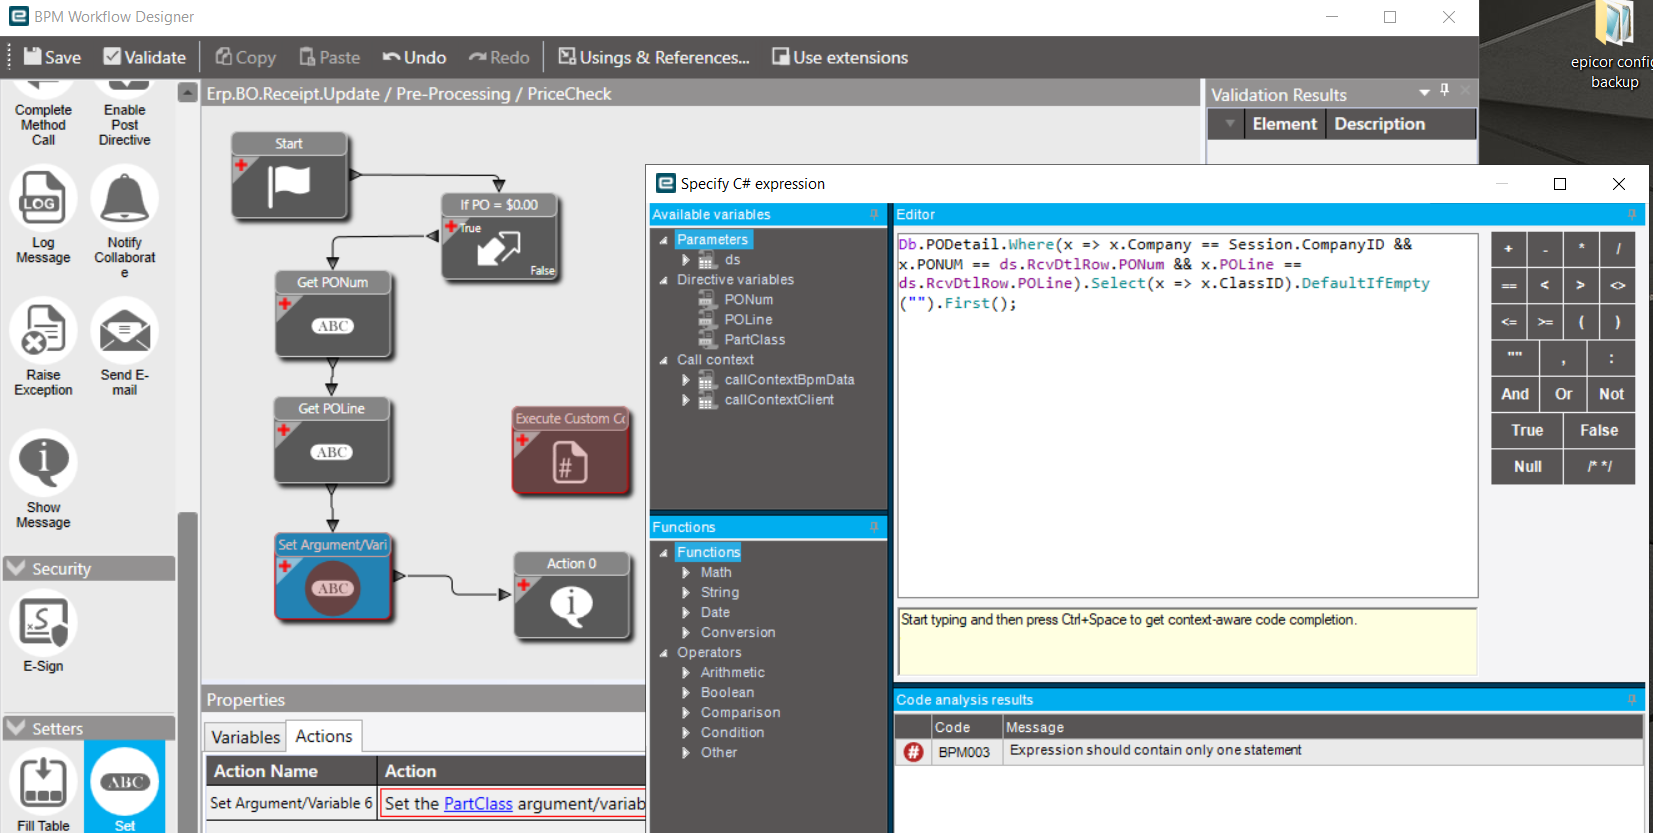Switch to the Variables tab
1653x833 pixels.
245,737
